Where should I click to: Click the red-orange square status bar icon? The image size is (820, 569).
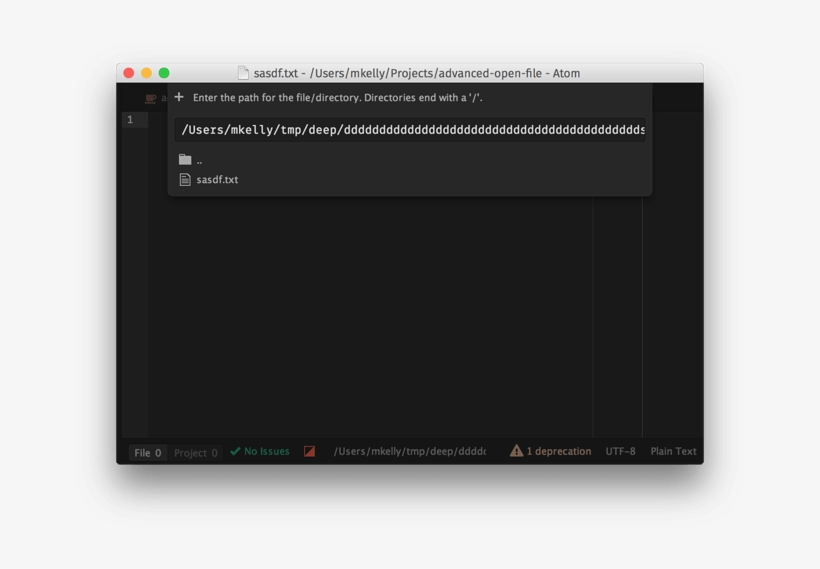pyautogui.click(x=310, y=451)
